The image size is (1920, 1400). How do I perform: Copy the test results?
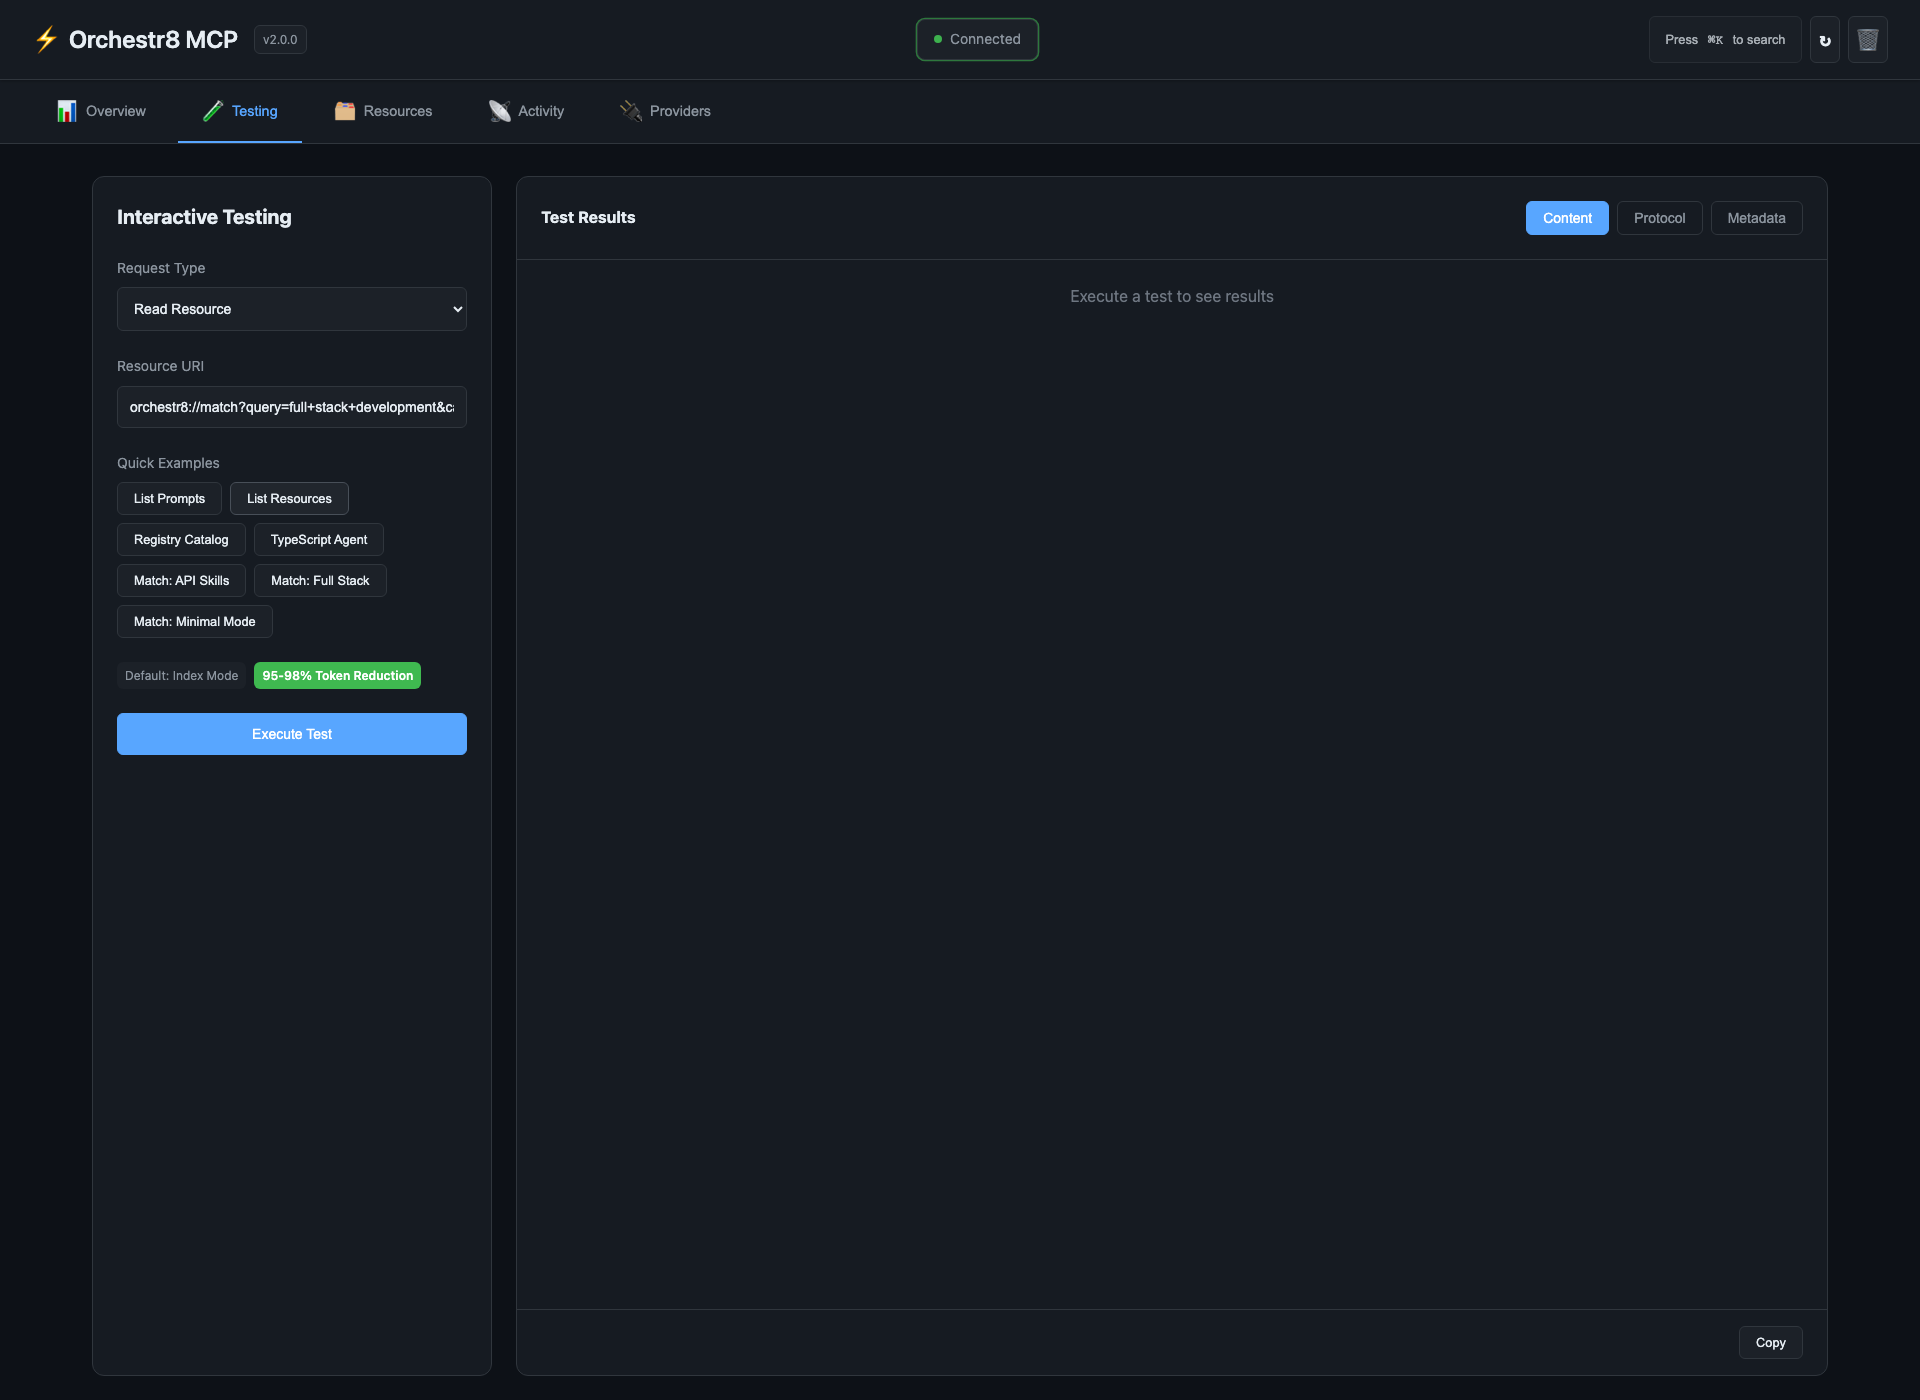pyautogui.click(x=1771, y=1343)
